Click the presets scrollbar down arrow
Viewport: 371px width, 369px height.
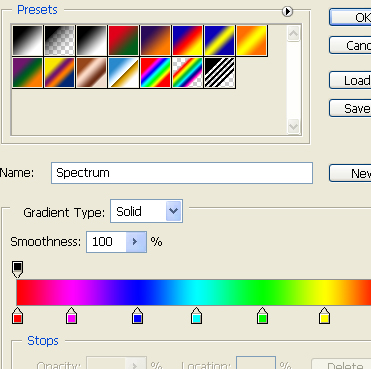[x=294, y=127]
